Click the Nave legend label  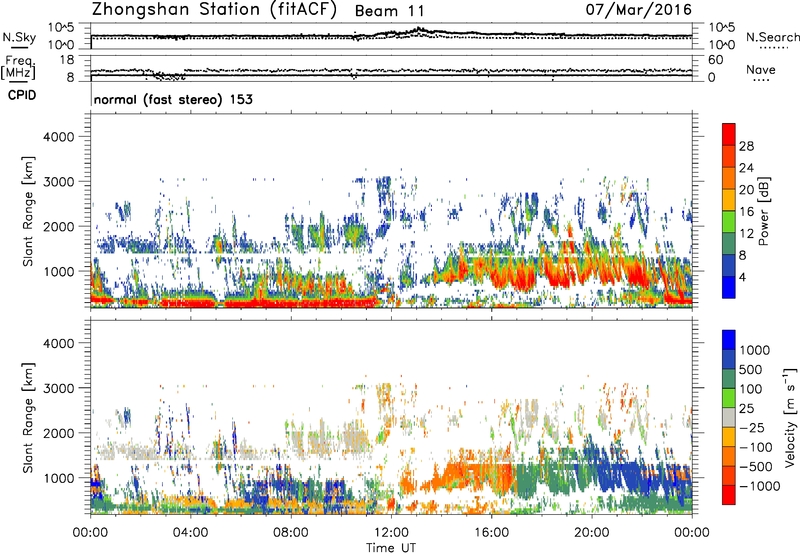(761, 69)
